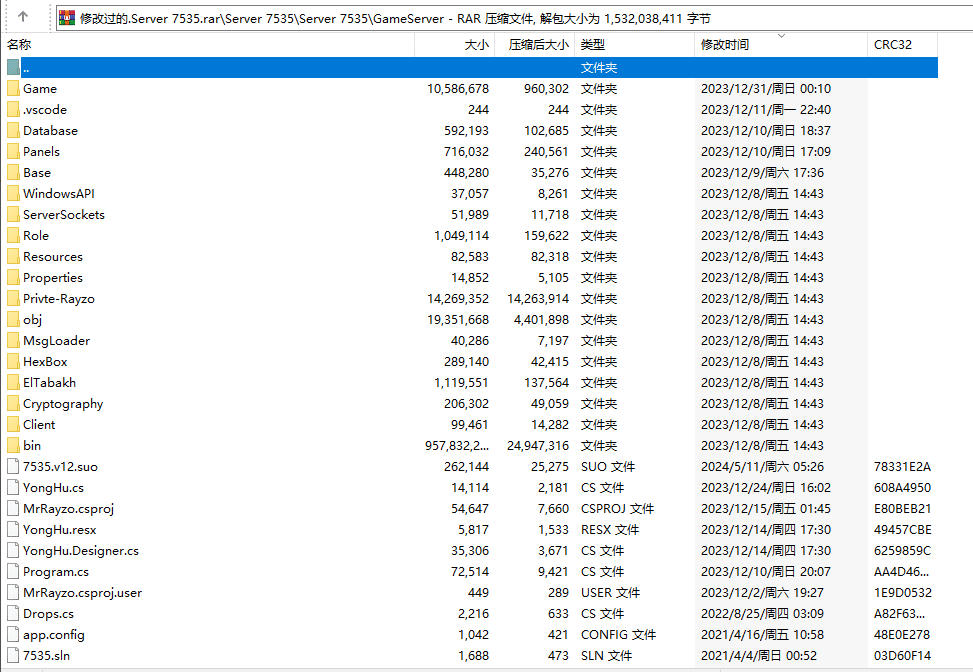This screenshot has width=973, height=672.
Task: Click the 7535.sln file icon
Action: (x=13, y=655)
